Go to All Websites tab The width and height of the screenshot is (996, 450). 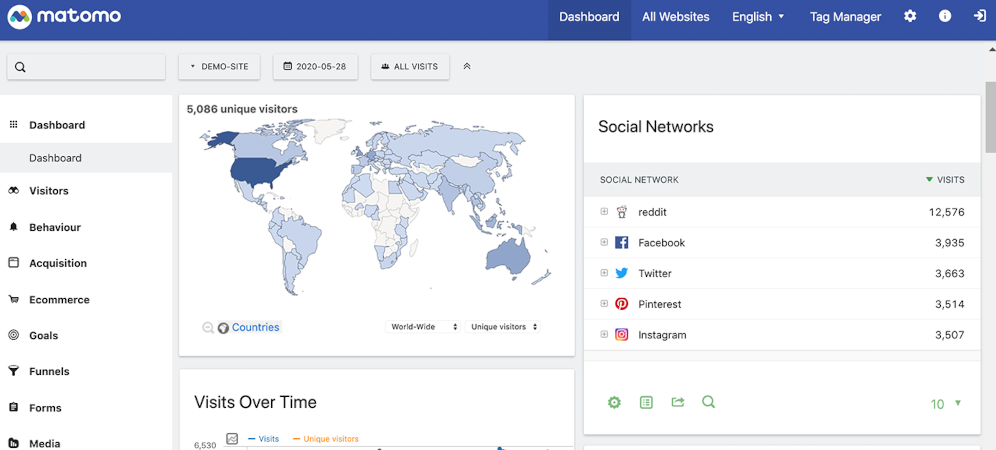click(x=675, y=17)
